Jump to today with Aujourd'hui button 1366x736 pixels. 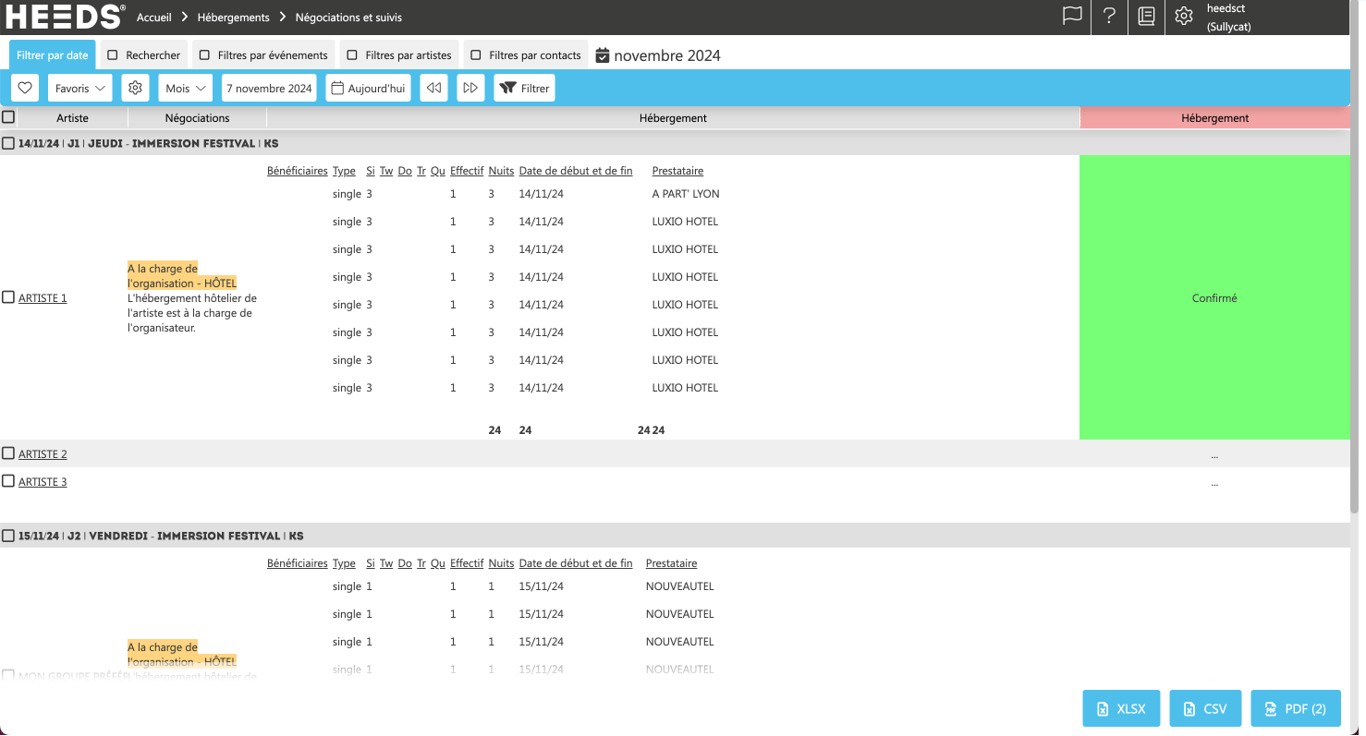tap(368, 88)
